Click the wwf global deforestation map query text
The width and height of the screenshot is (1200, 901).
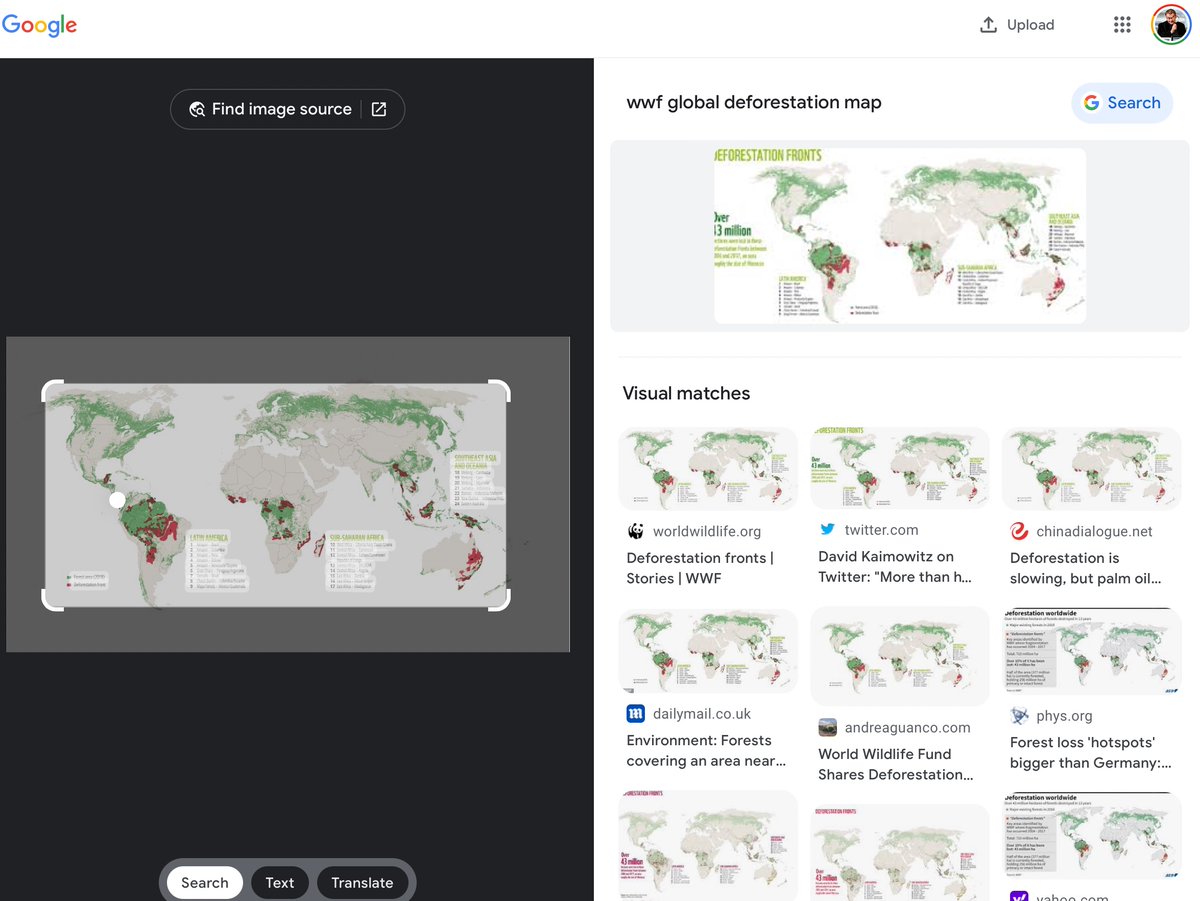point(754,102)
